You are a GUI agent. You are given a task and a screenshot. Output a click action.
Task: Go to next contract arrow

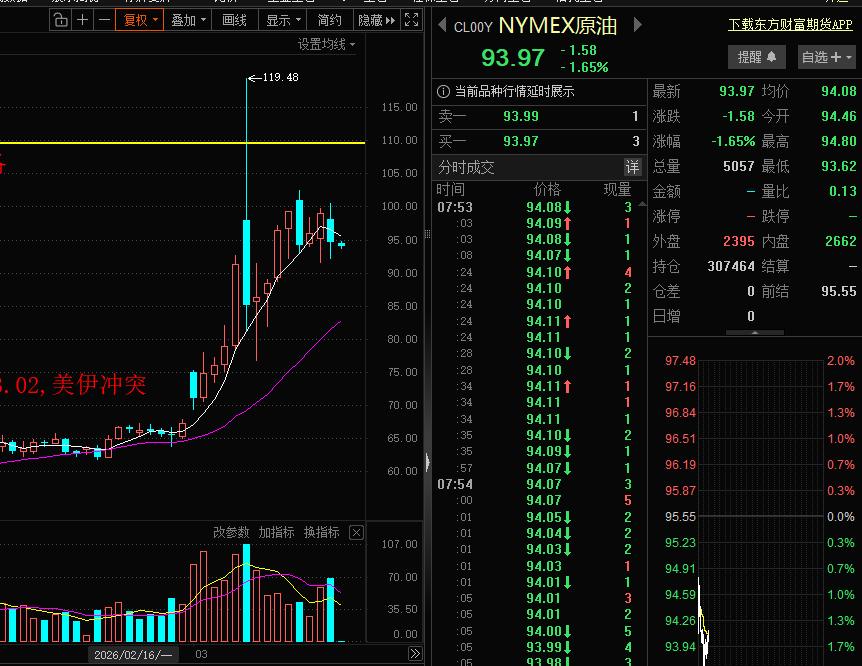click(x=638, y=25)
